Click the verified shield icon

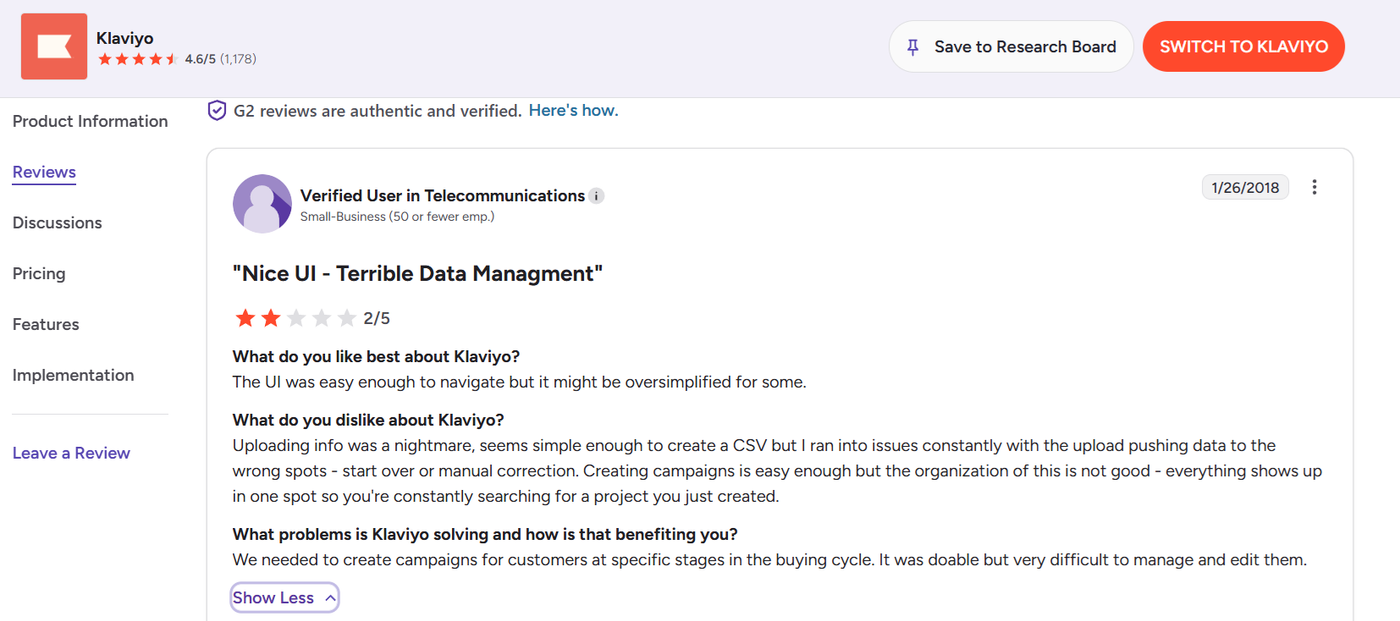pos(217,111)
